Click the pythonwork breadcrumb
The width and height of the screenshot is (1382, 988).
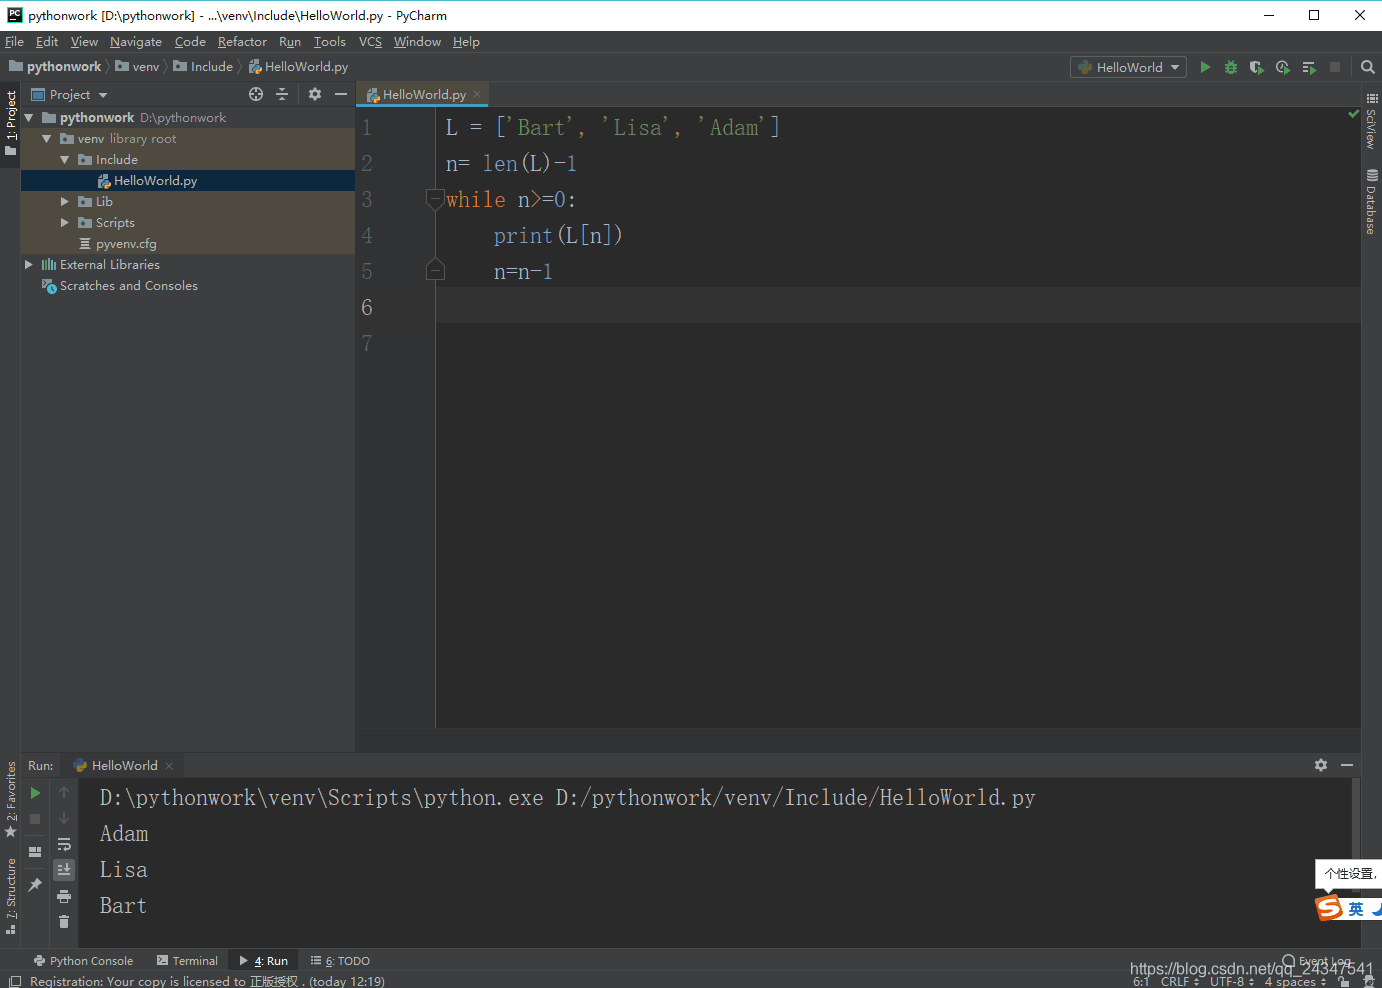coord(56,67)
